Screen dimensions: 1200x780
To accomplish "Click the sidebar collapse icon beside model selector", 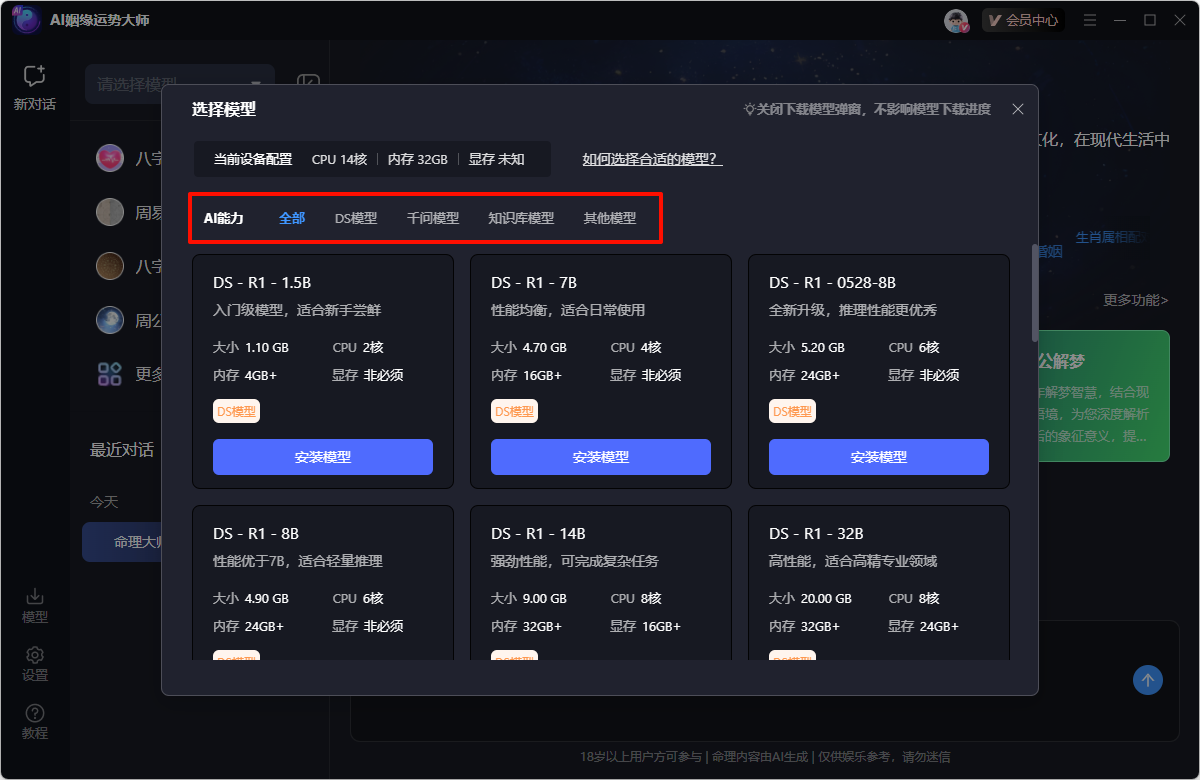I will coord(308,84).
